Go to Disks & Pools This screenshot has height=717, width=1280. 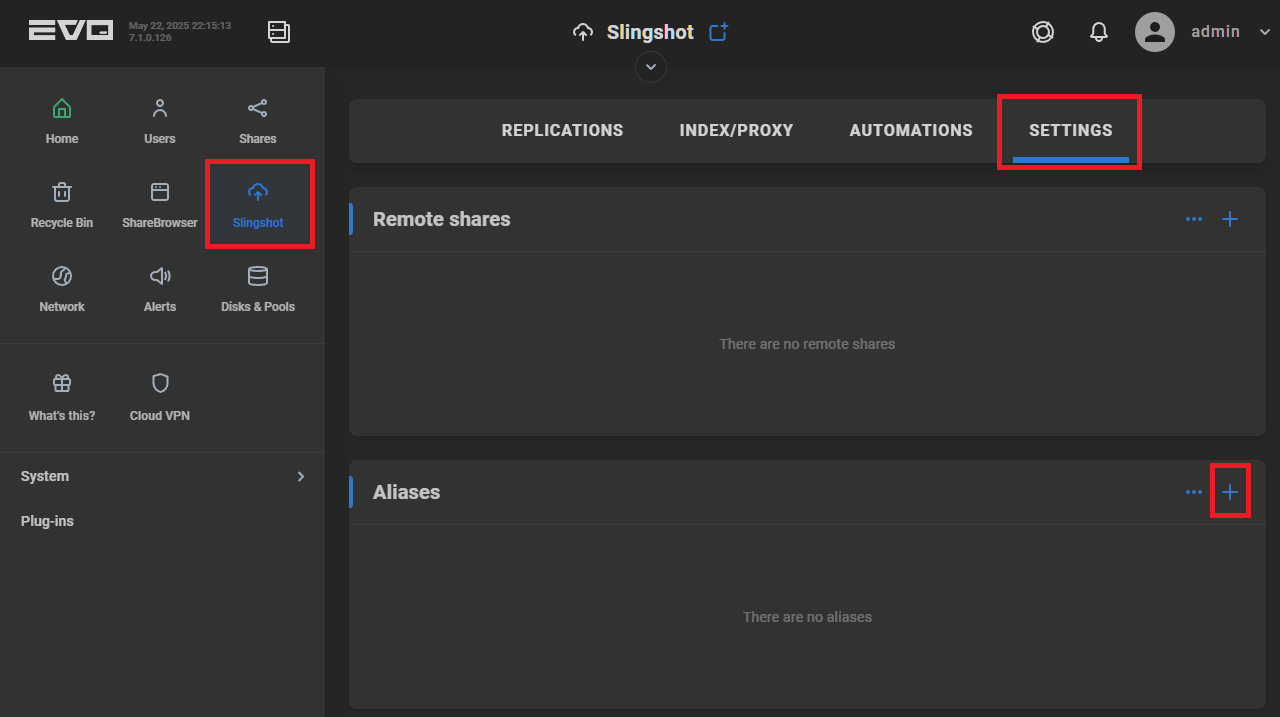258,288
